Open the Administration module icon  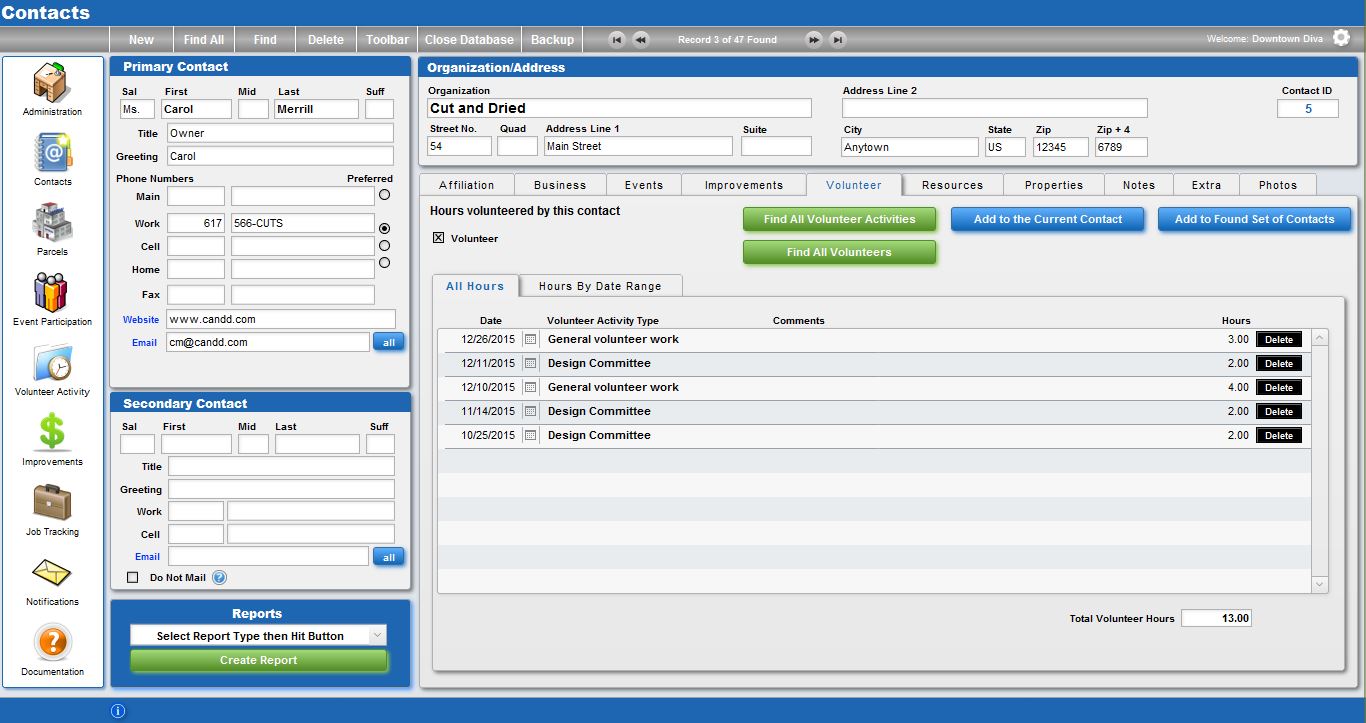coord(52,82)
